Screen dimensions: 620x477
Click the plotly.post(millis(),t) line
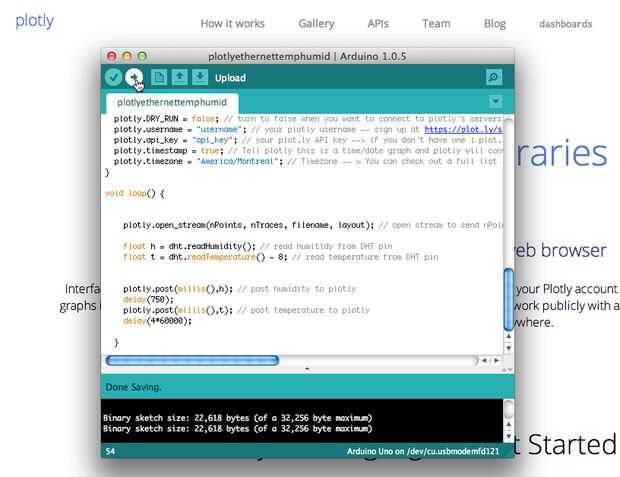[x=246, y=310]
